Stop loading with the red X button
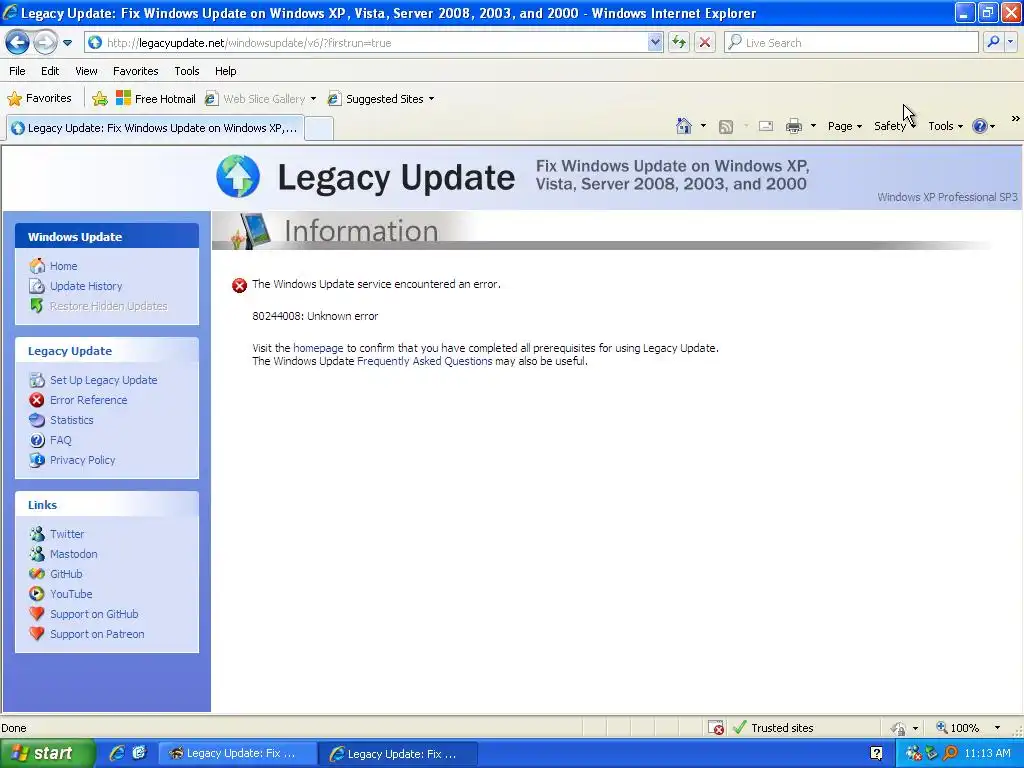This screenshot has width=1024, height=768. pyautogui.click(x=705, y=42)
